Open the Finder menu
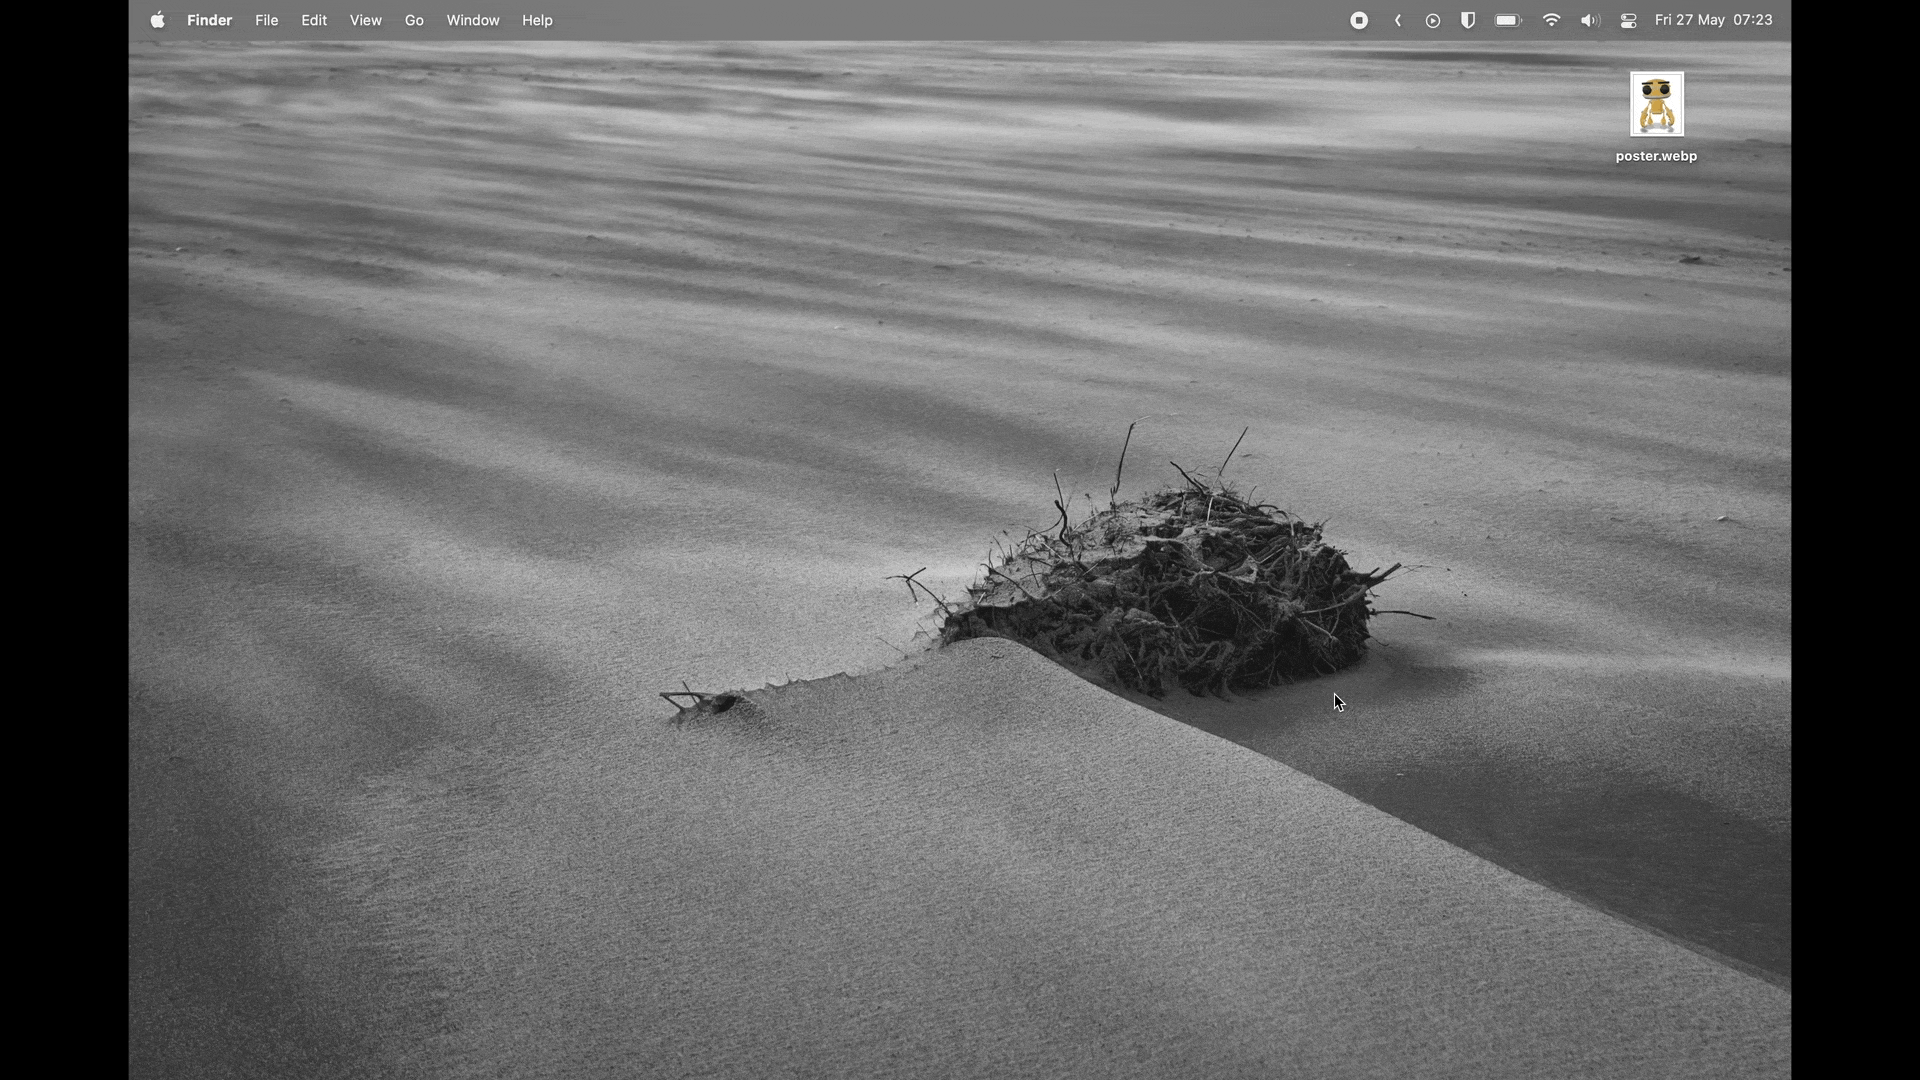1920x1080 pixels. [x=209, y=20]
